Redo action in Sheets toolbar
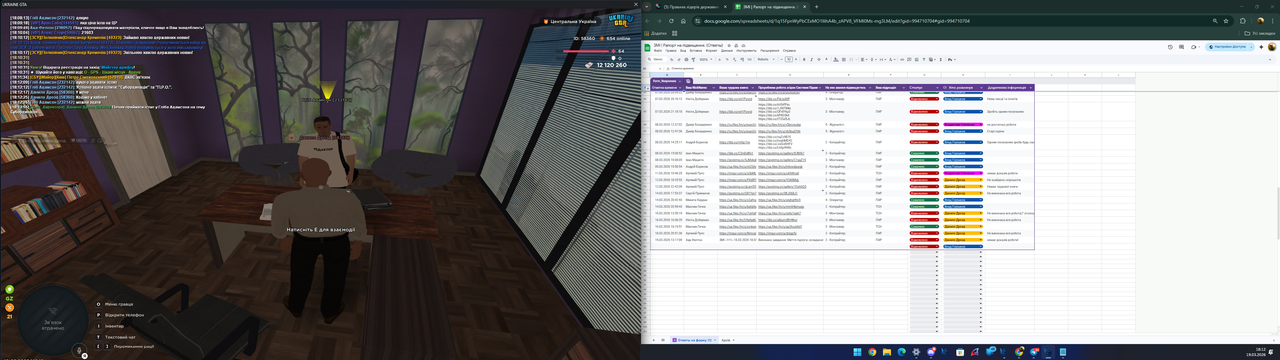1280x360 pixels. (679, 59)
